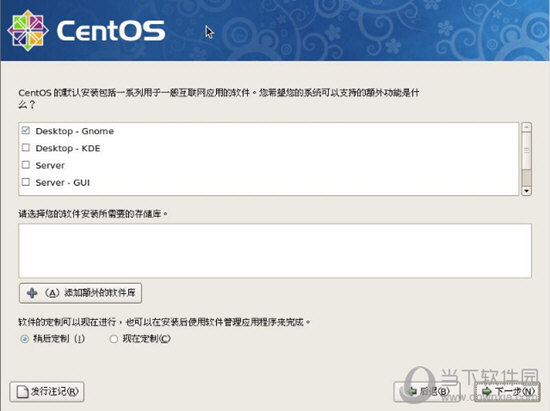Go back with the 后退 button
The height and width of the screenshot is (411, 550).
point(427,391)
